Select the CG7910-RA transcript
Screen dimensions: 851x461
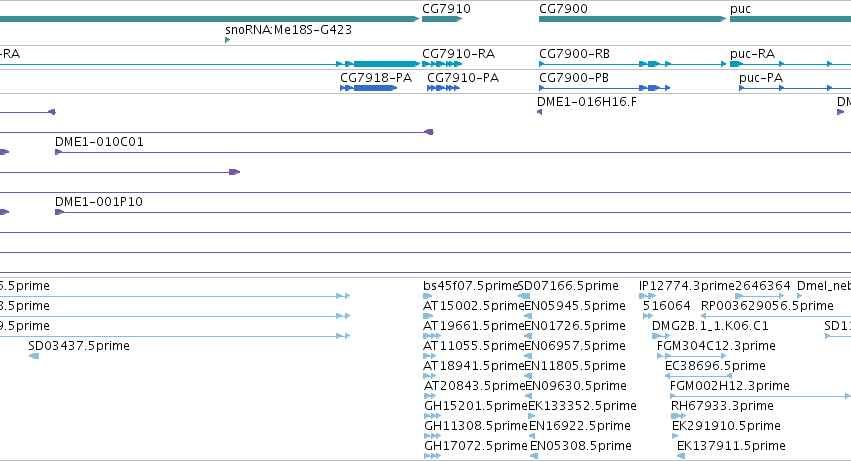[442, 64]
